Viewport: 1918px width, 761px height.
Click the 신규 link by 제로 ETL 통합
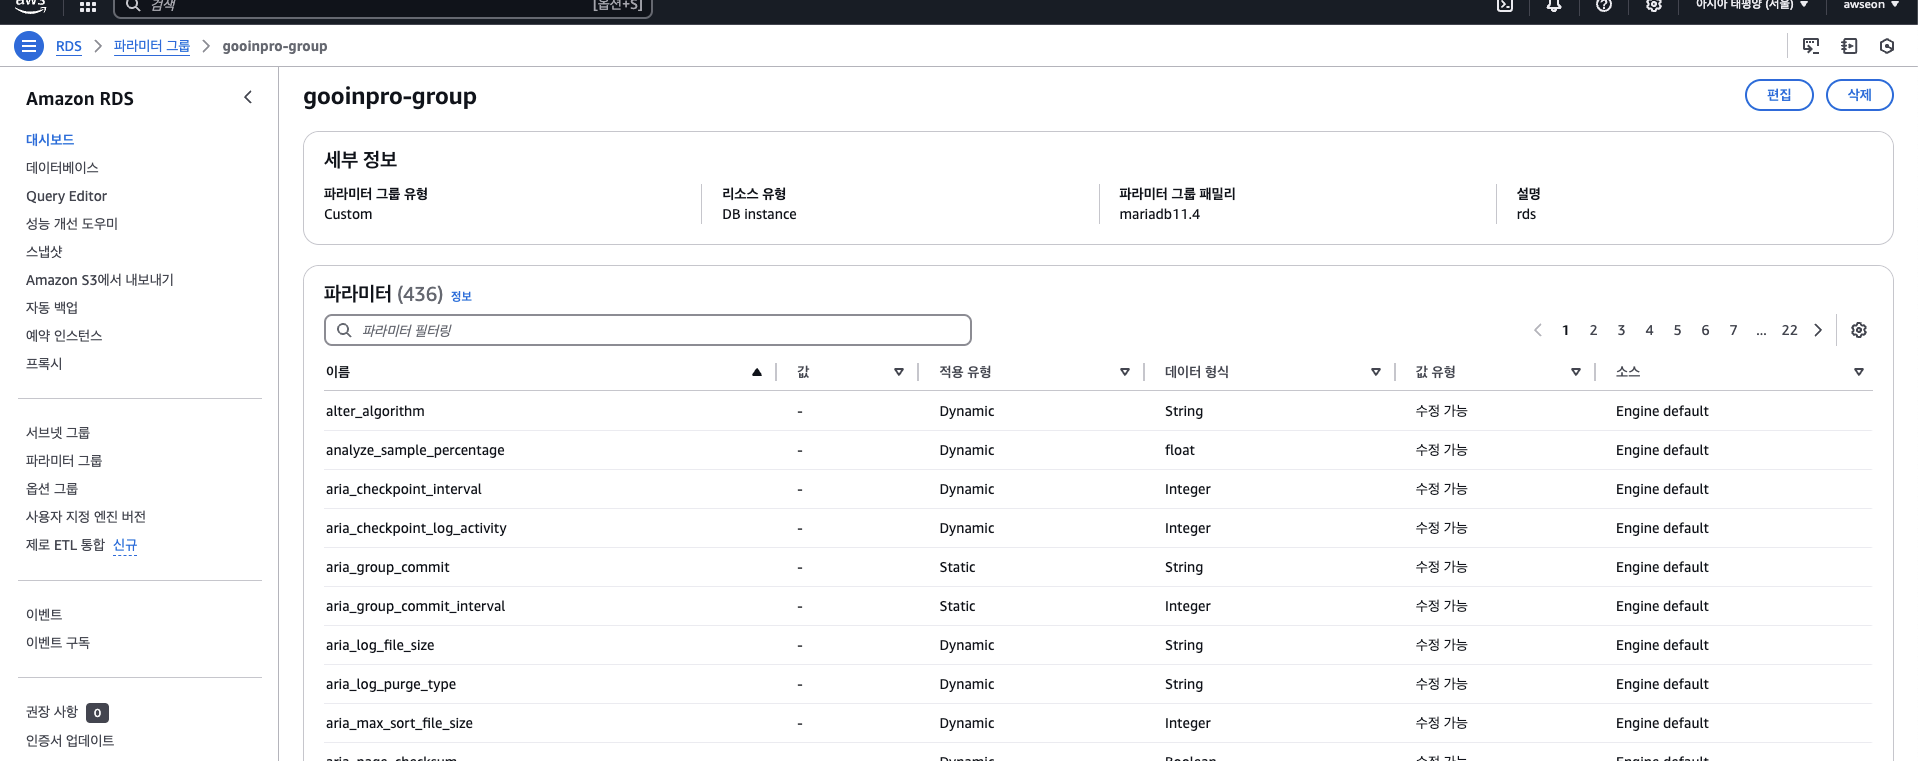[125, 545]
